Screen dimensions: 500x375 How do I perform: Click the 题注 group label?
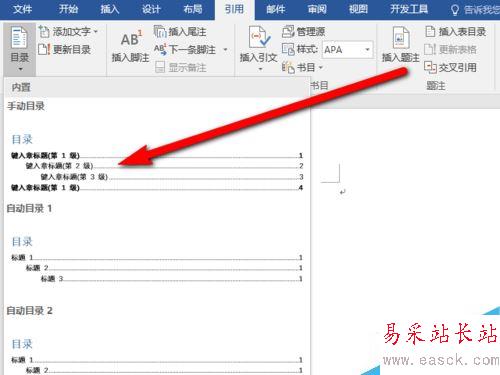coord(436,86)
